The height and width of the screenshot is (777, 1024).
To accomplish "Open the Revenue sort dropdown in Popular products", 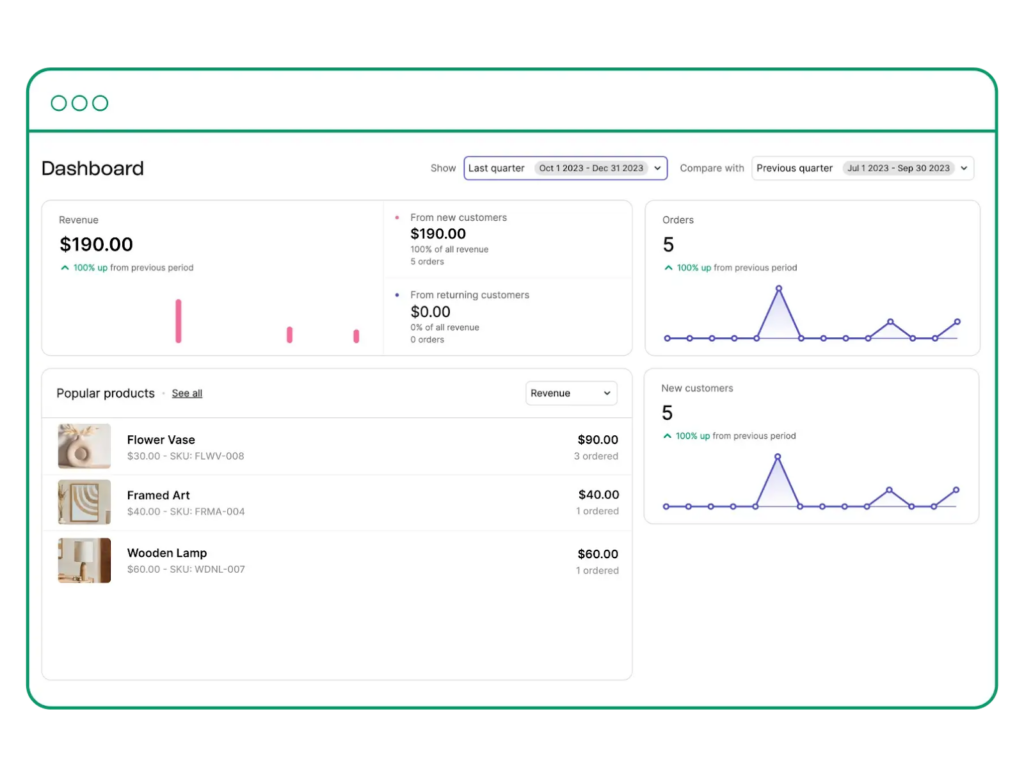I will (571, 393).
